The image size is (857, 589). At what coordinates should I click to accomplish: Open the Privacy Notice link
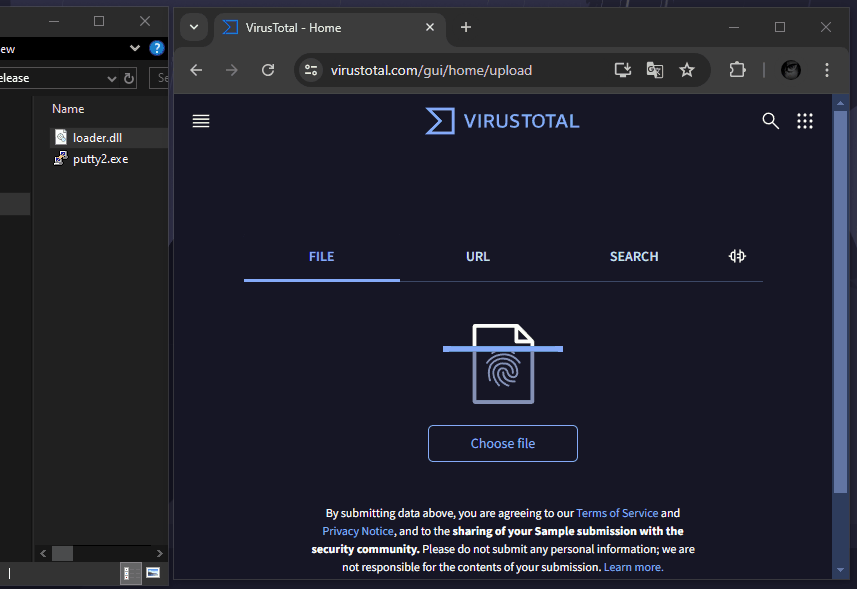(358, 531)
